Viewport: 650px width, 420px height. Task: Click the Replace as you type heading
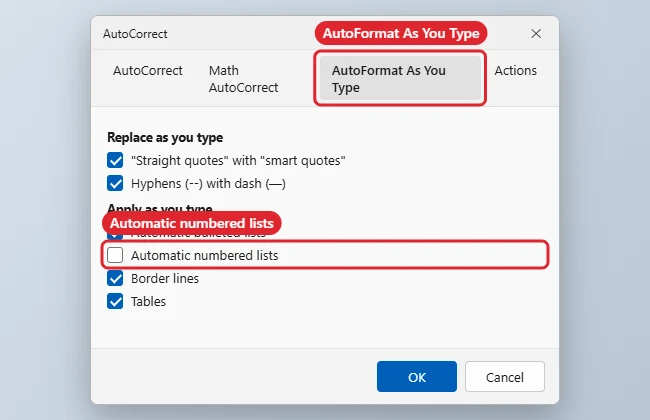(x=165, y=137)
